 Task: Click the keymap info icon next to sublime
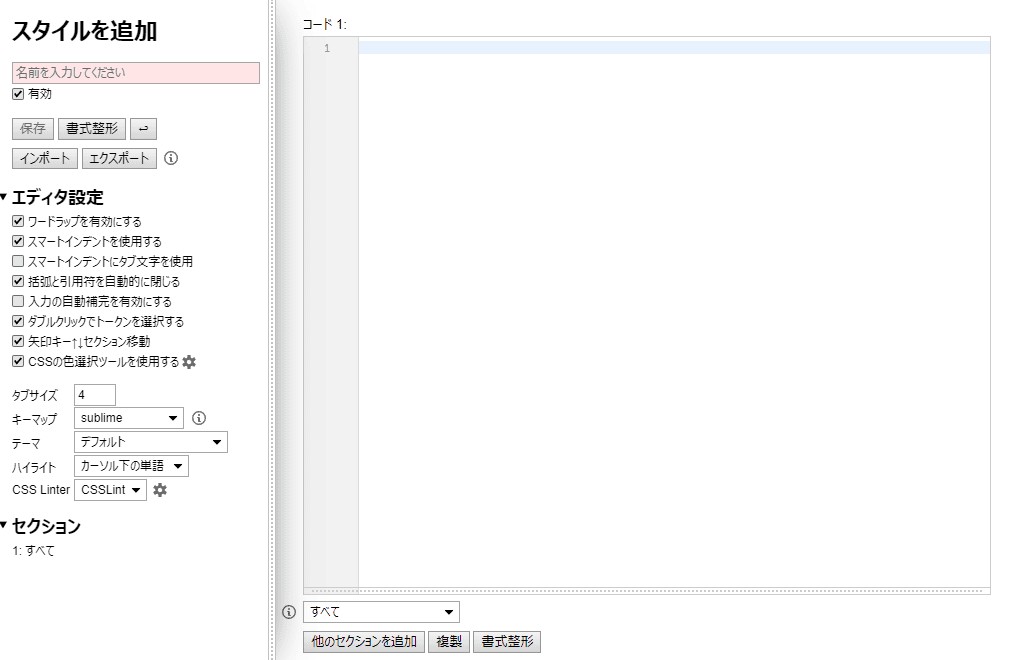(198, 418)
